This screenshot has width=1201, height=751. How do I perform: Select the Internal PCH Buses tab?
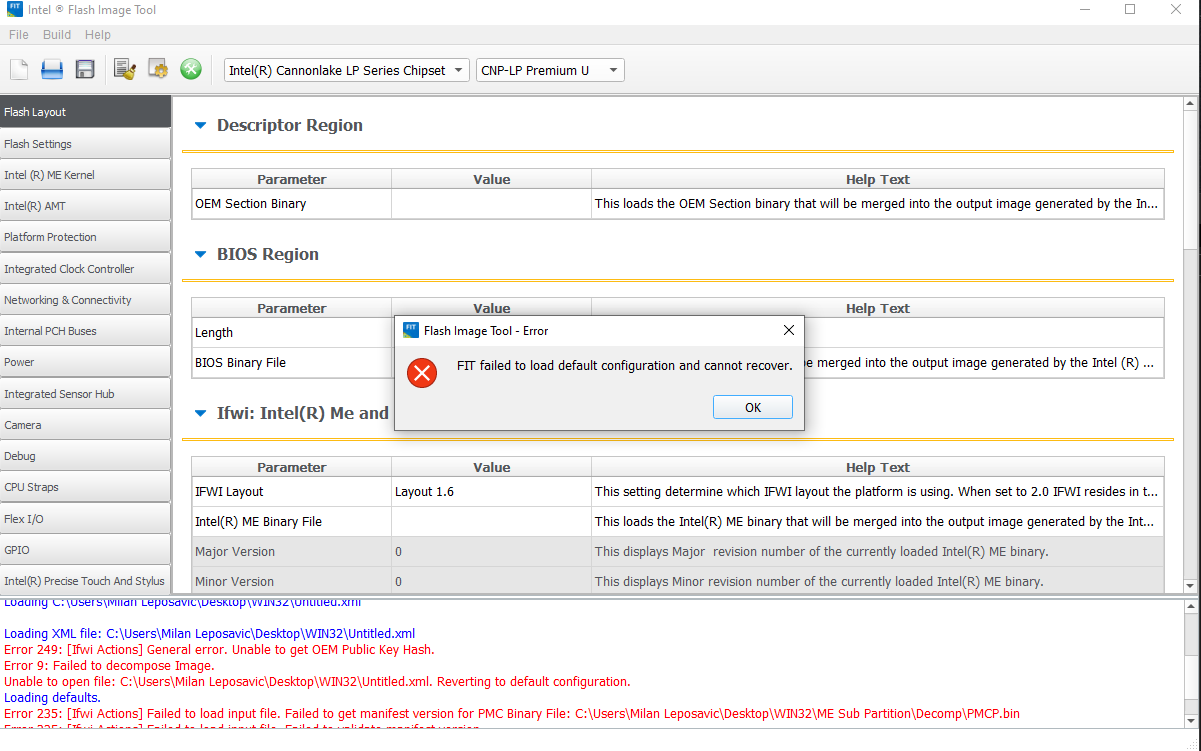point(86,331)
